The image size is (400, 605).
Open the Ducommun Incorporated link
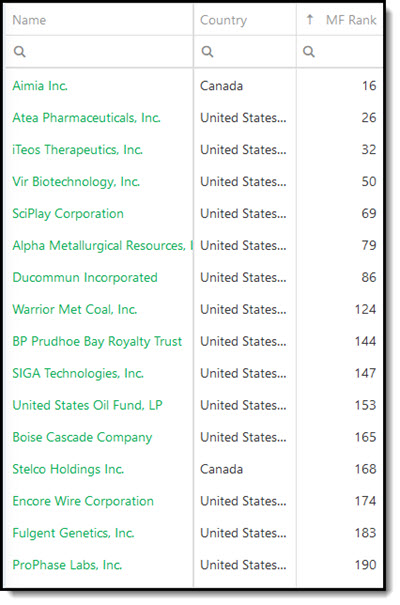pos(85,277)
